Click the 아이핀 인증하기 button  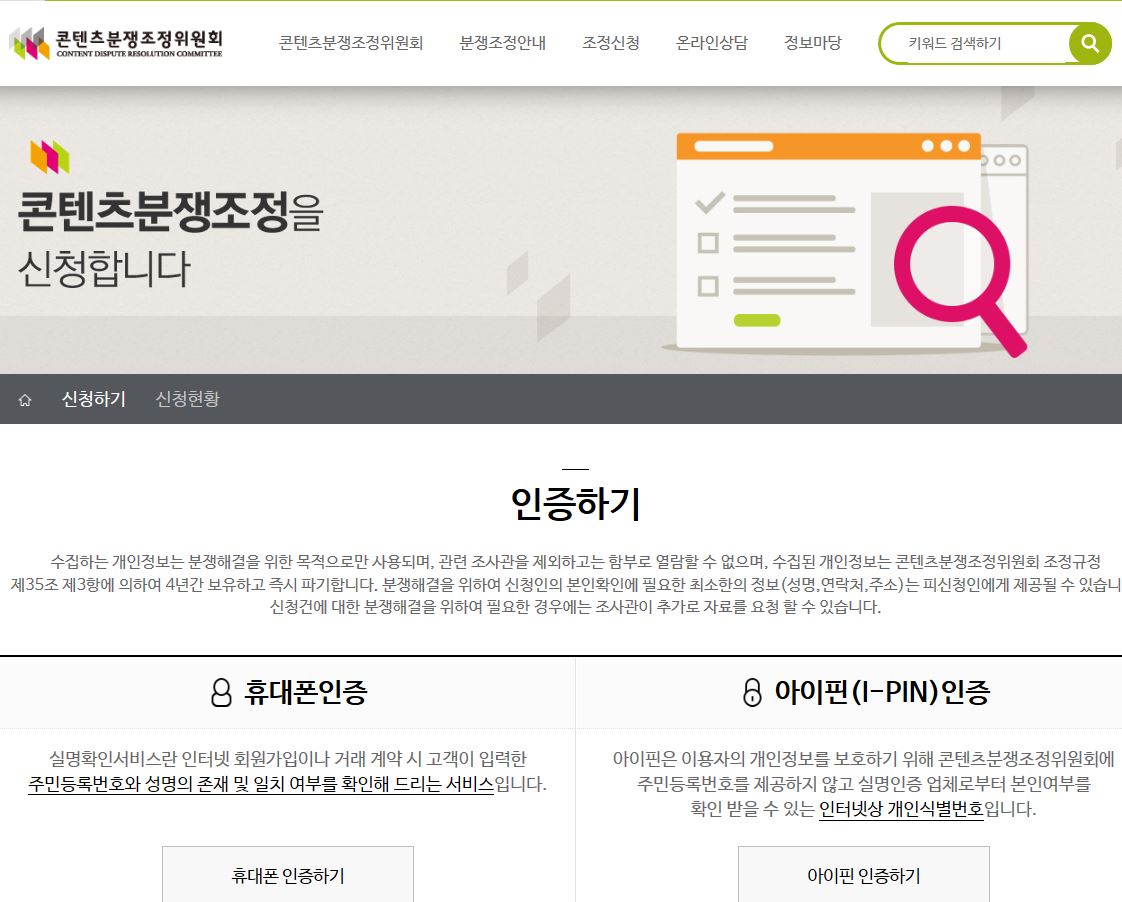pyautogui.click(x=864, y=874)
